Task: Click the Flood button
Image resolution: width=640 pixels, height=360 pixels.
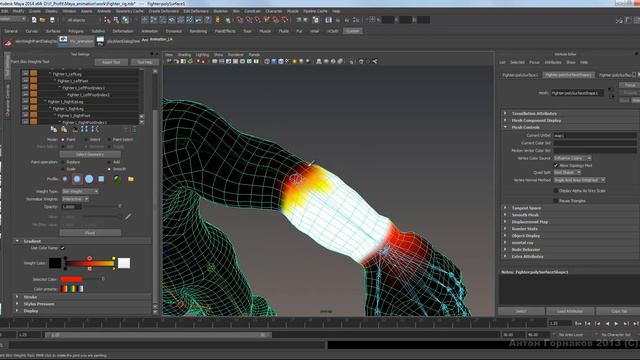Action: [x=90, y=233]
